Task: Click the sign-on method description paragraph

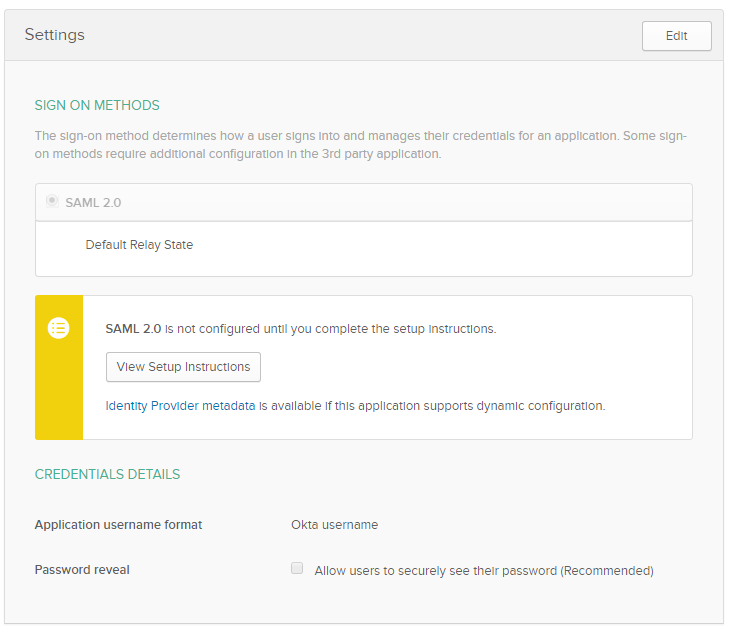Action: (360, 145)
